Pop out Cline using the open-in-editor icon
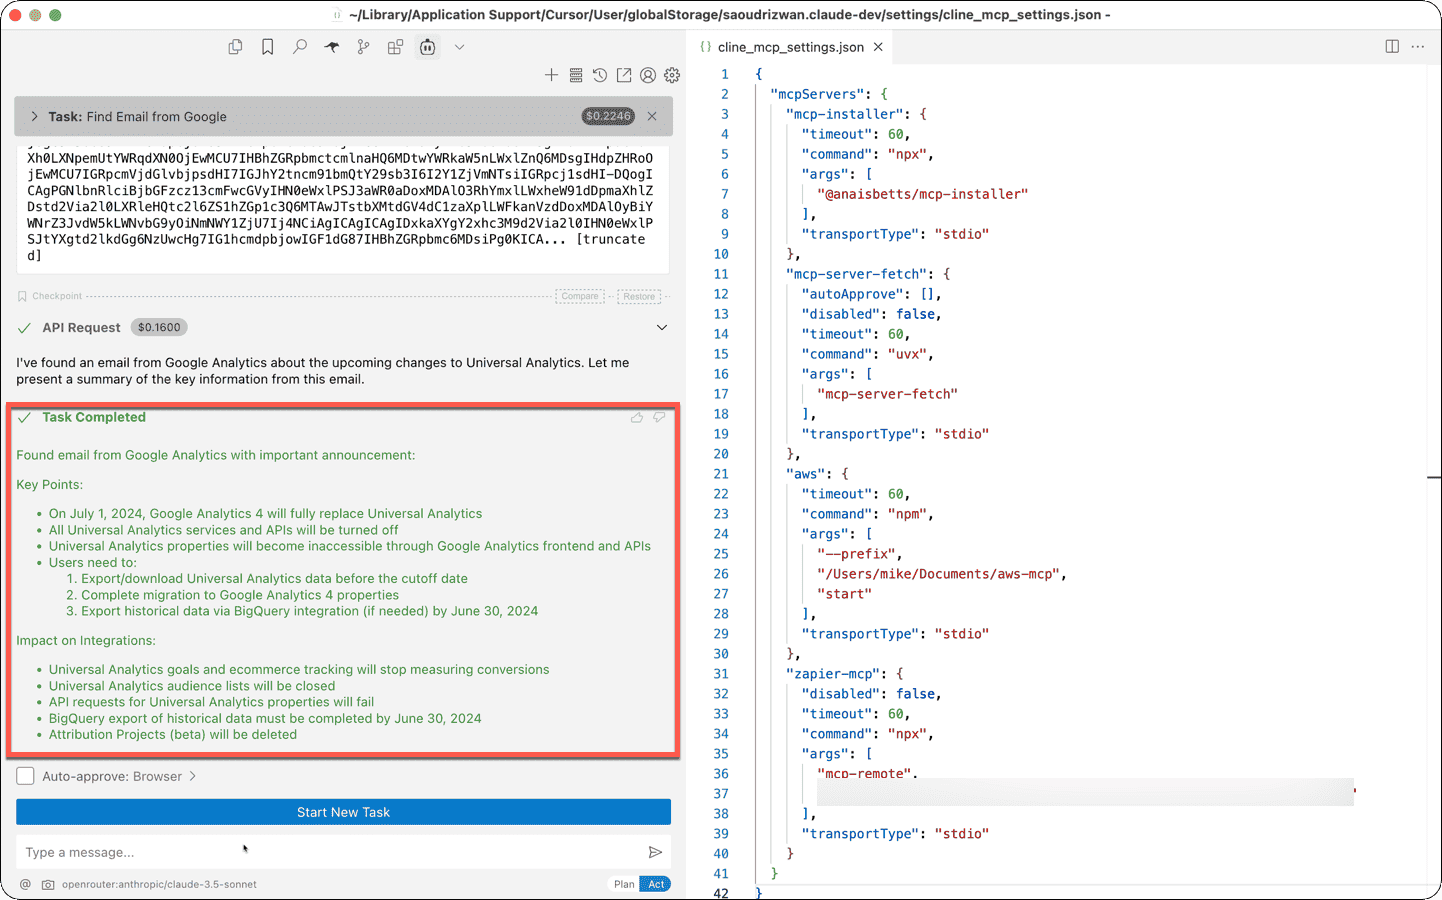1442x900 pixels. (623, 75)
